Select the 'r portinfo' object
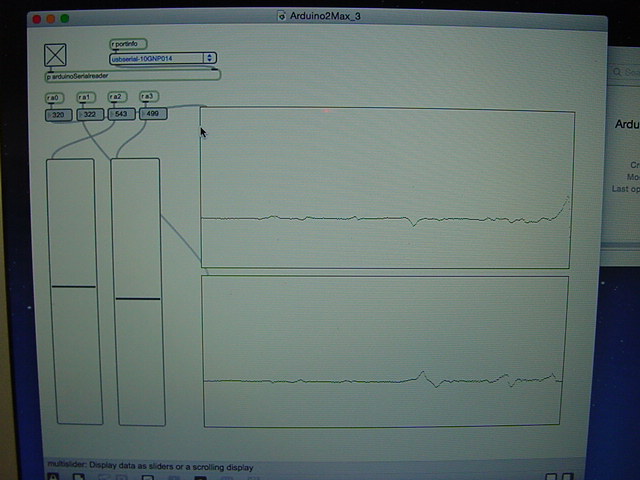Image resolution: width=640 pixels, height=480 pixels. pos(128,44)
